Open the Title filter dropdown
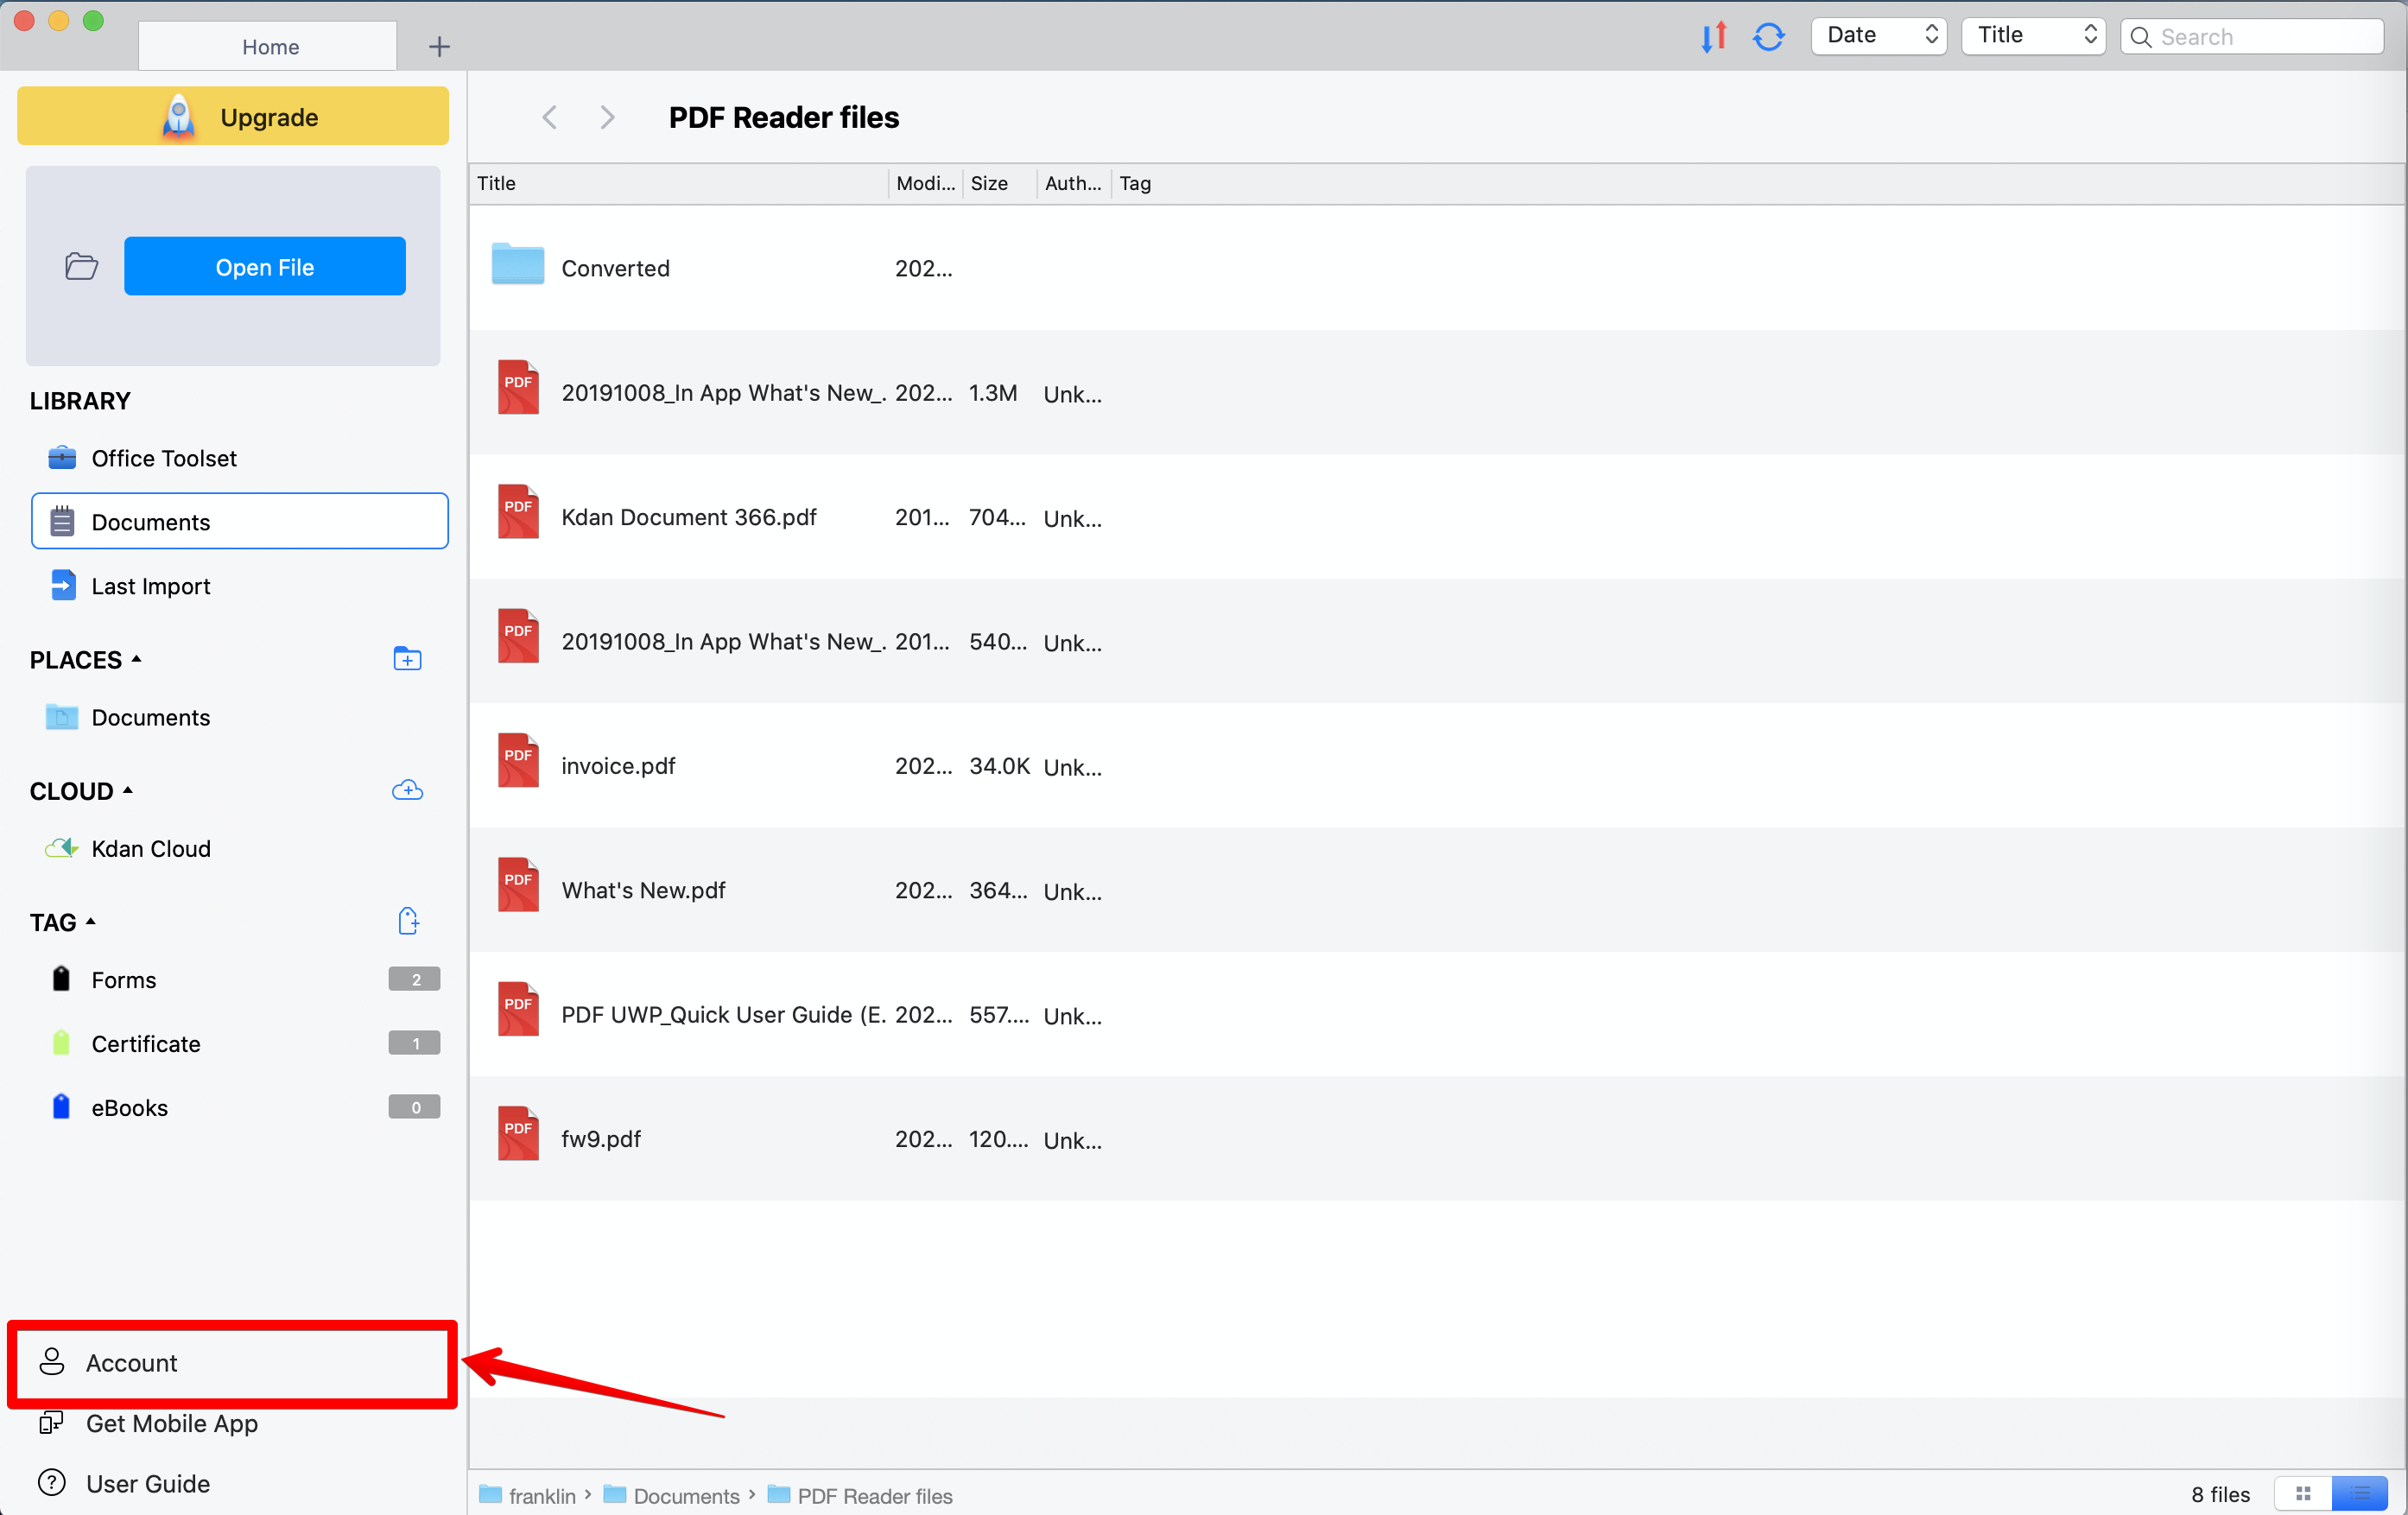The width and height of the screenshot is (2408, 1515). 2033,36
